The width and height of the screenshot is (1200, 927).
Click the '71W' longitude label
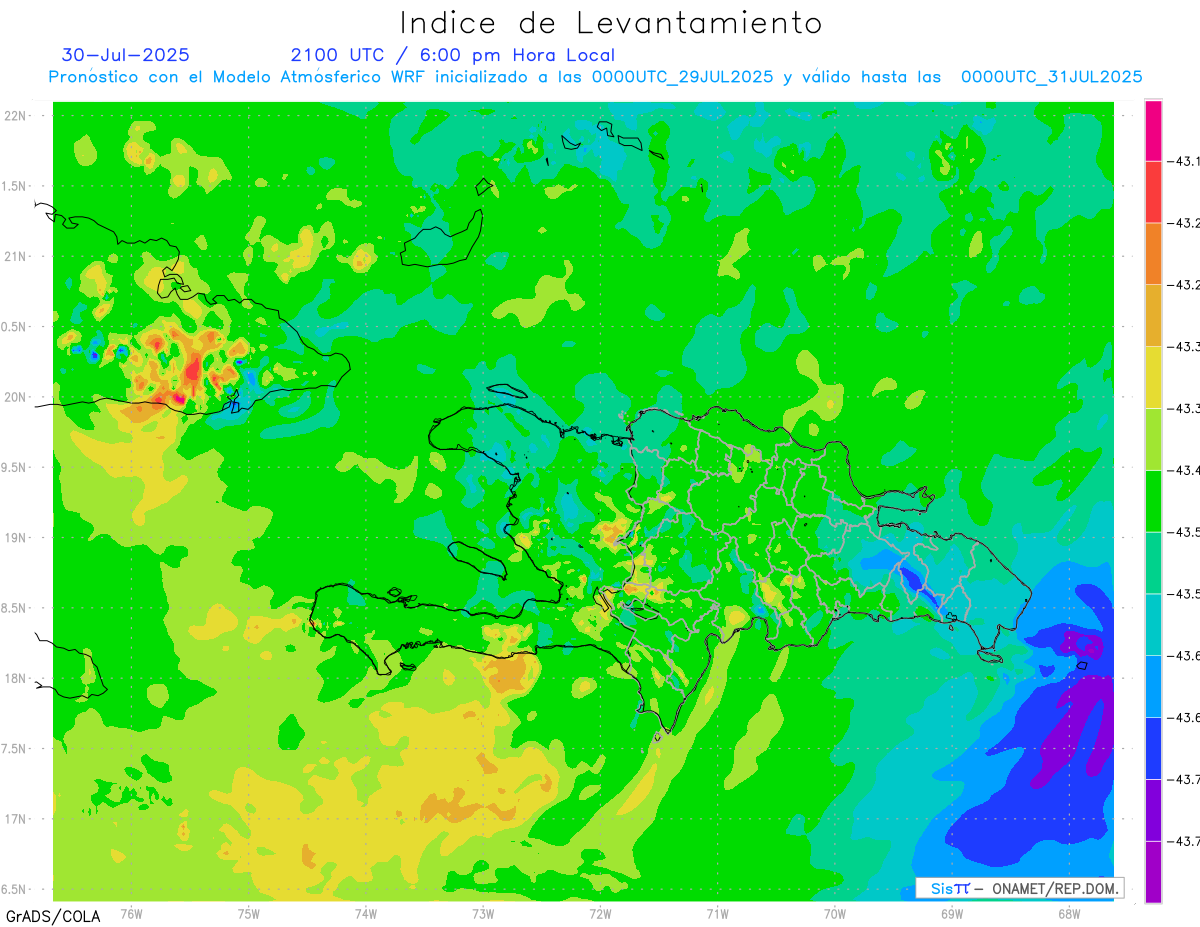[717, 913]
